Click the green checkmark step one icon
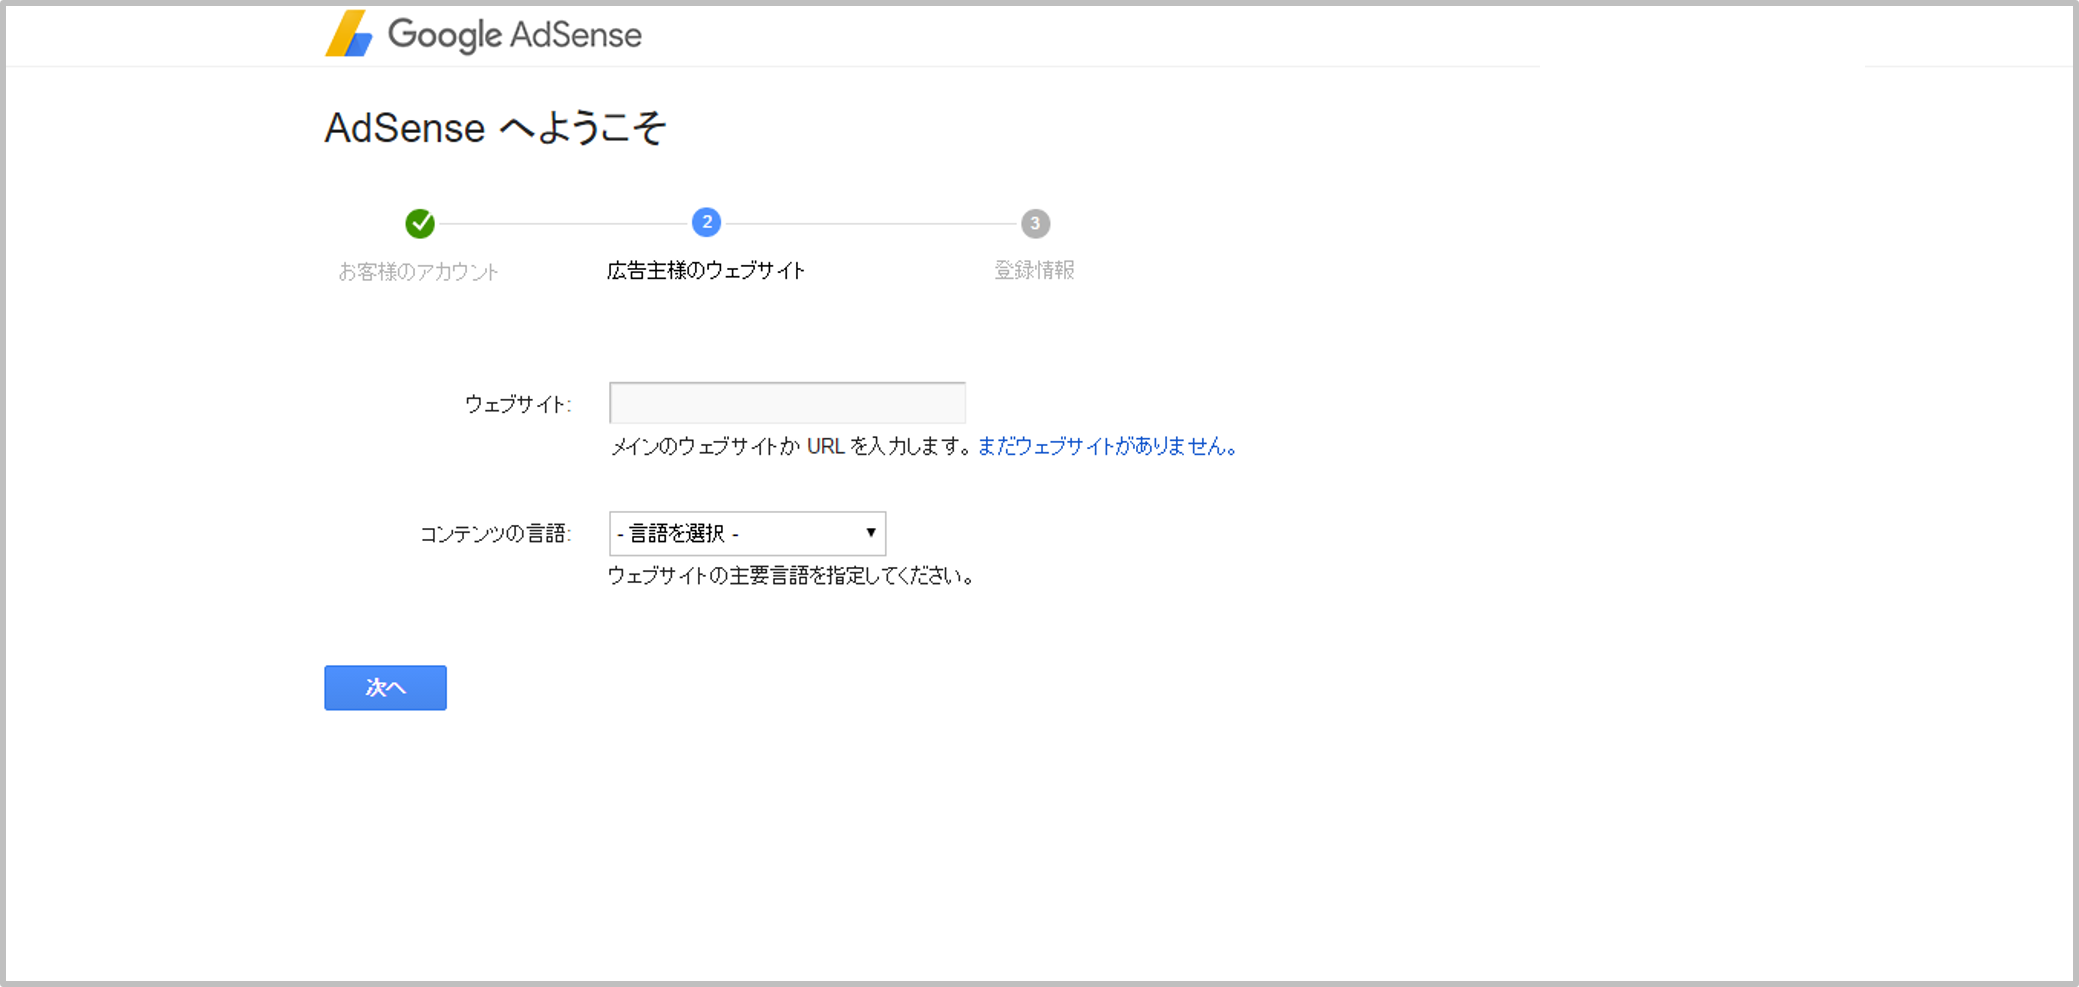The image size is (2079, 987). tap(420, 223)
